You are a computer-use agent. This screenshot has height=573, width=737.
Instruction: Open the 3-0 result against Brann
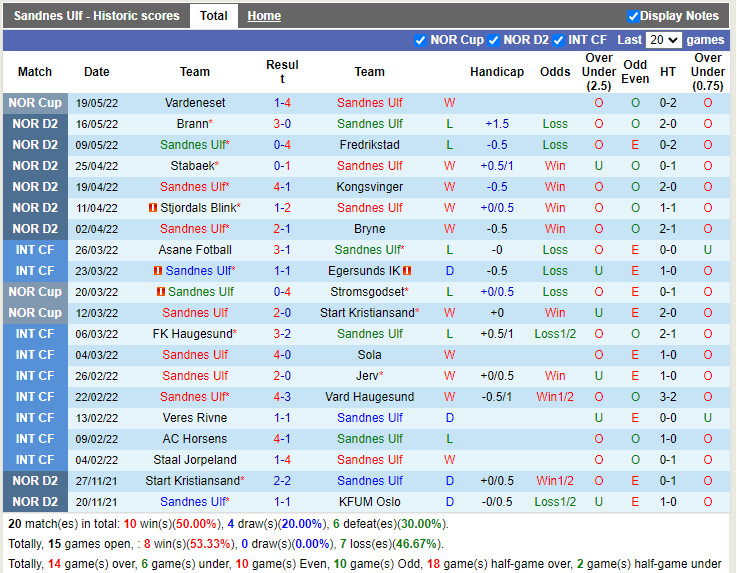[x=282, y=124]
